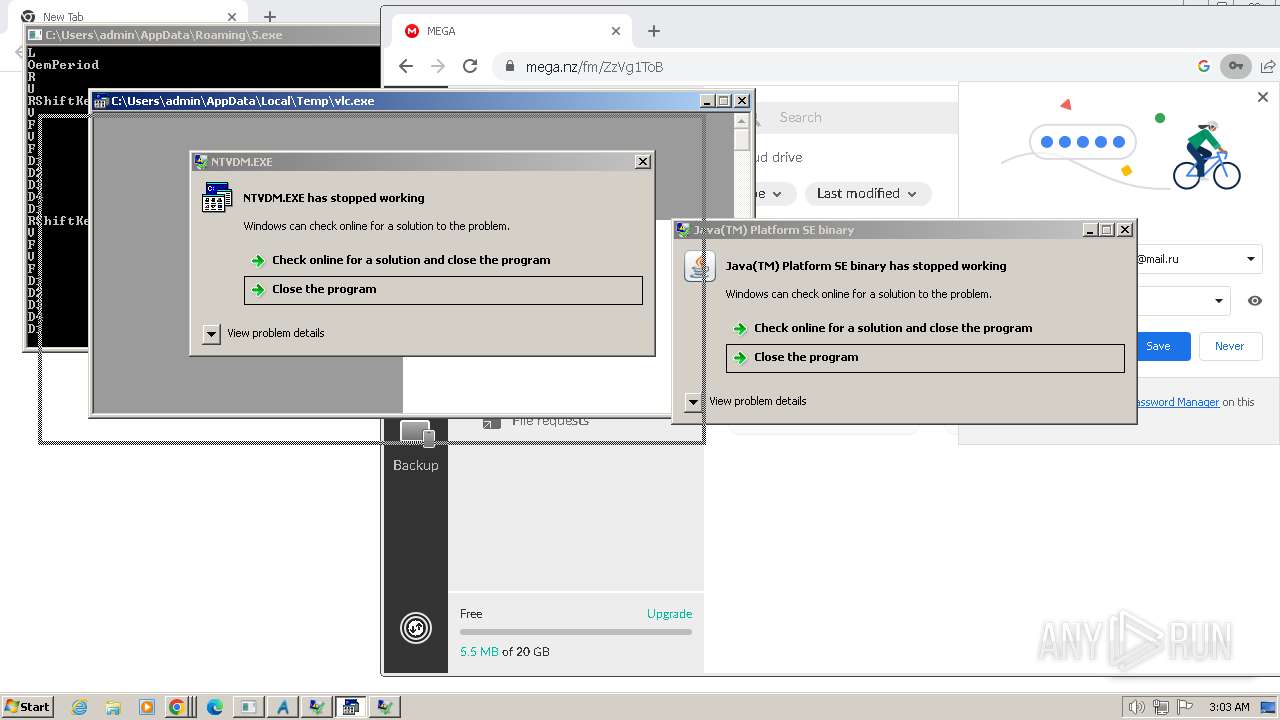Click the Upgrade link in MEGA storage
This screenshot has height=720, width=1280.
pos(669,614)
